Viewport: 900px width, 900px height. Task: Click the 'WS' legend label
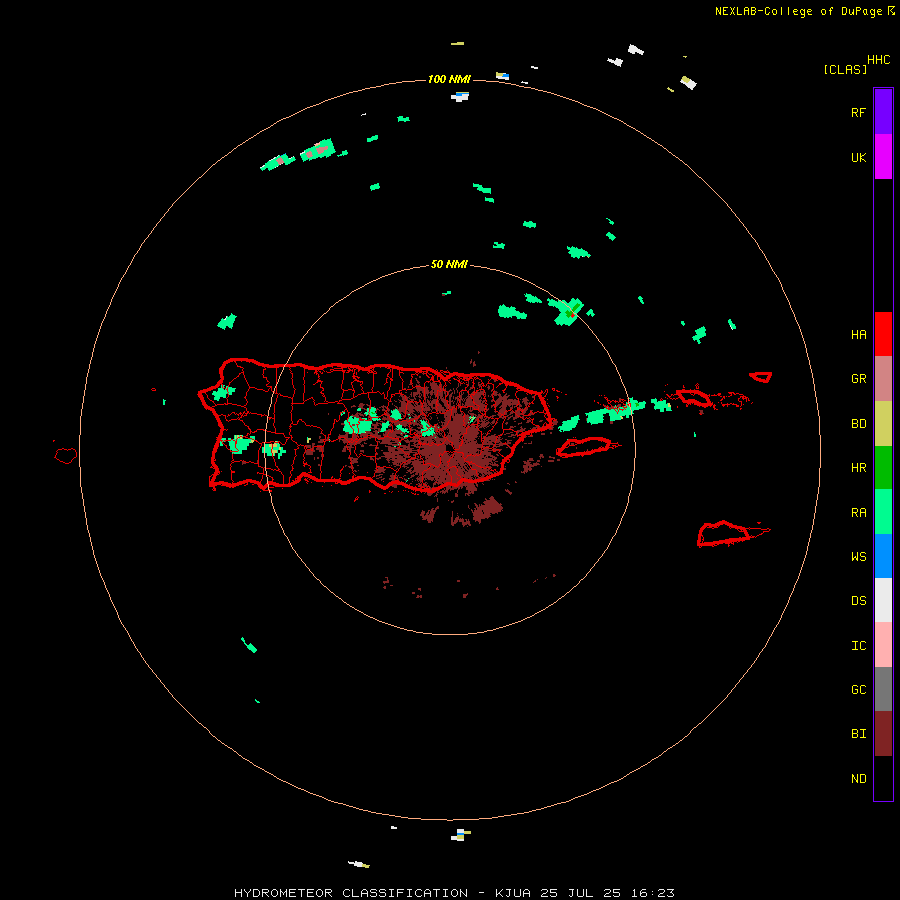tap(858, 556)
